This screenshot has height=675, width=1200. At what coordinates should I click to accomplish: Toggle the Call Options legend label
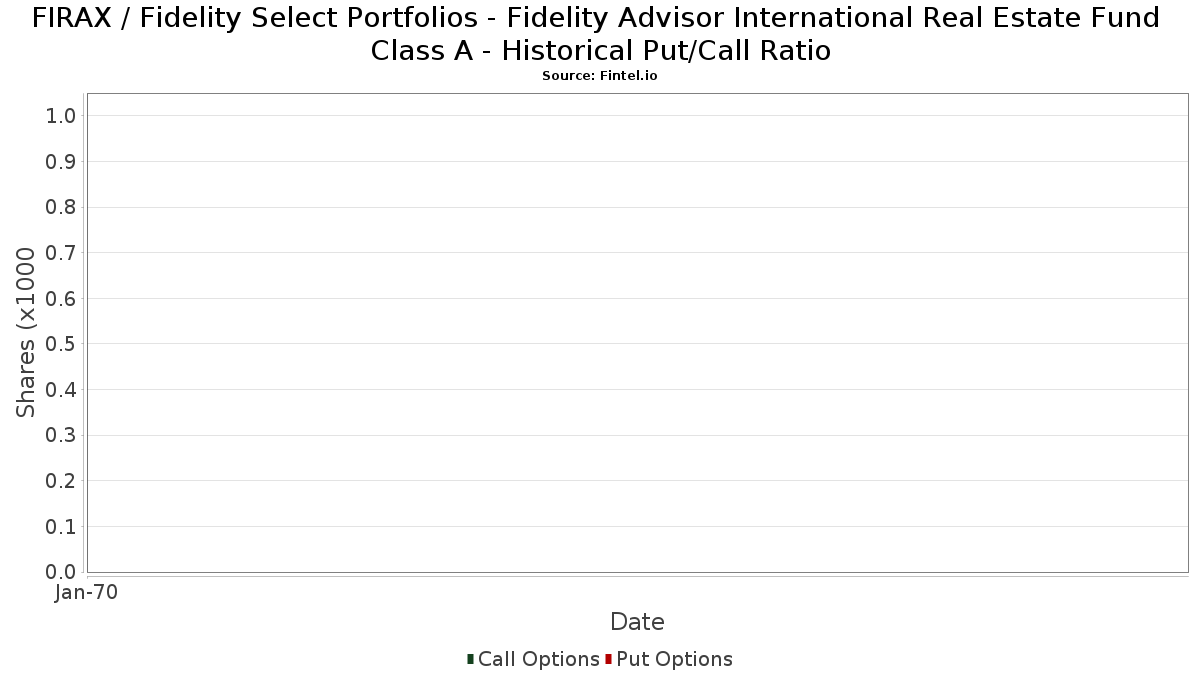tap(538, 659)
